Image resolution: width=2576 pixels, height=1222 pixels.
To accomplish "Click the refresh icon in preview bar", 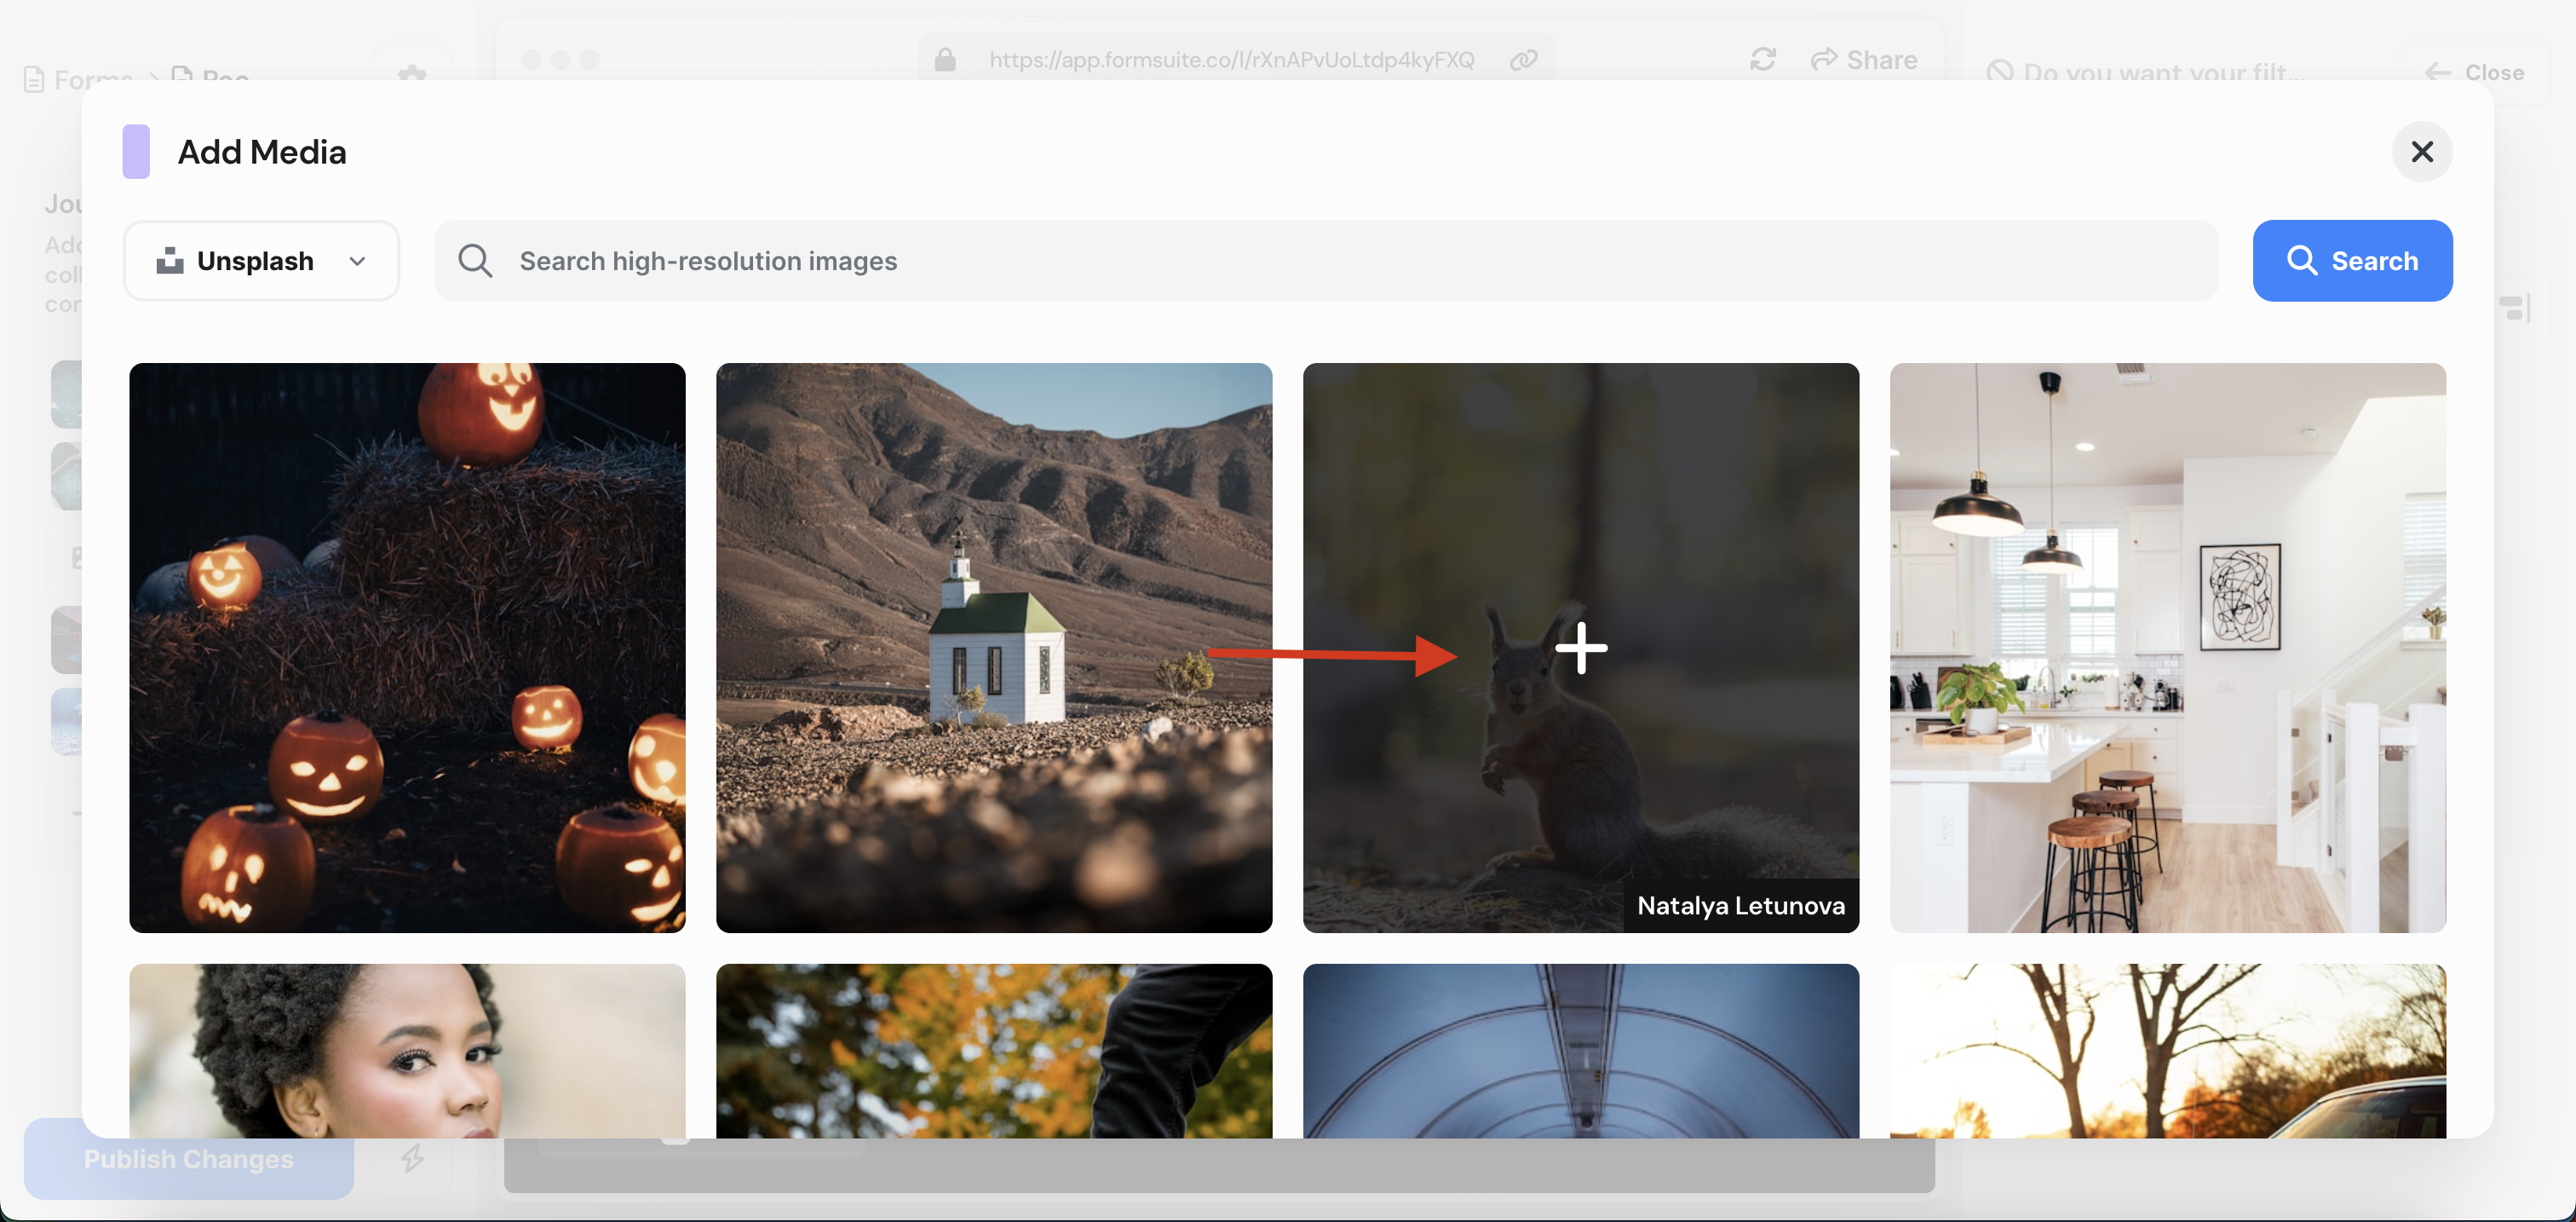I will click(x=1762, y=60).
